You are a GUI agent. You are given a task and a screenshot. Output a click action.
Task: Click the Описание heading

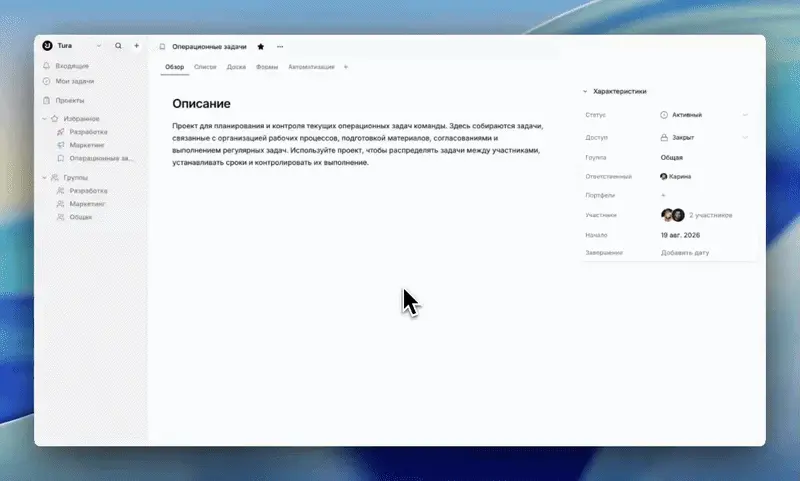pyautogui.click(x=201, y=104)
